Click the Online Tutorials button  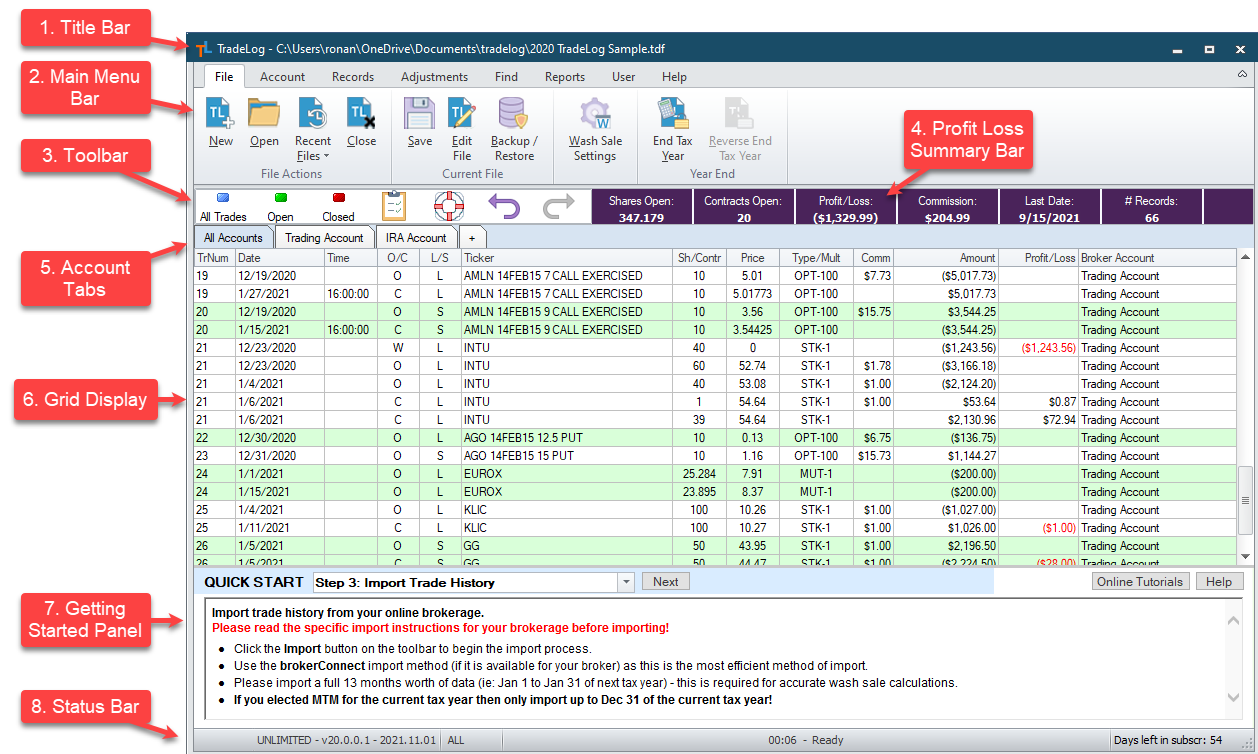point(1141,582)
